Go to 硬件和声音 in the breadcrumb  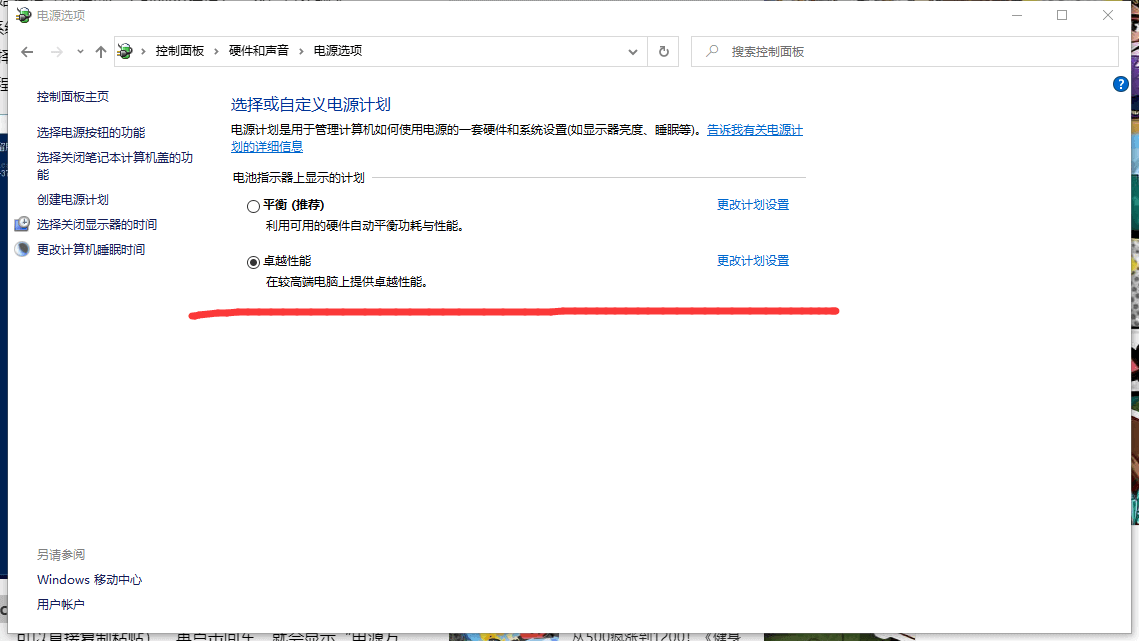258,51
